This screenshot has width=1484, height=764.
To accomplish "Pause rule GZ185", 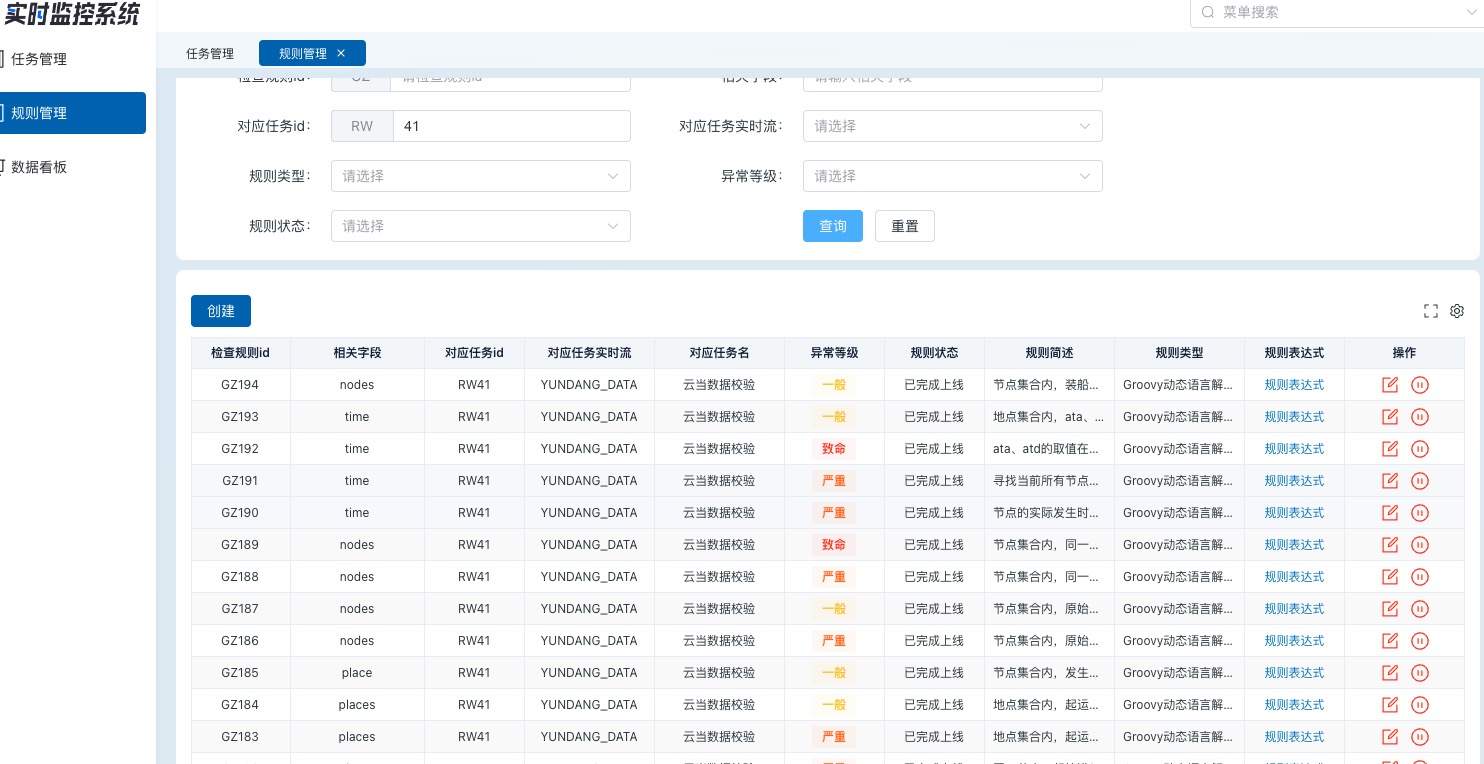I will click(x=1419, y=673).
